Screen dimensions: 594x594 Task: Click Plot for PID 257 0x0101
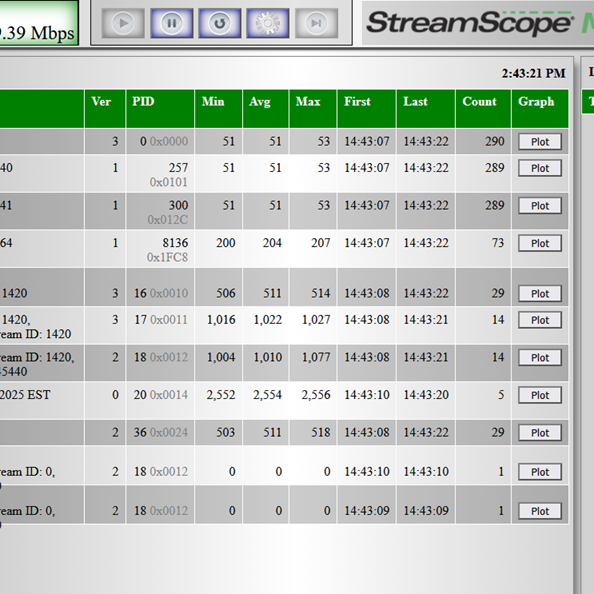(540, 168)
